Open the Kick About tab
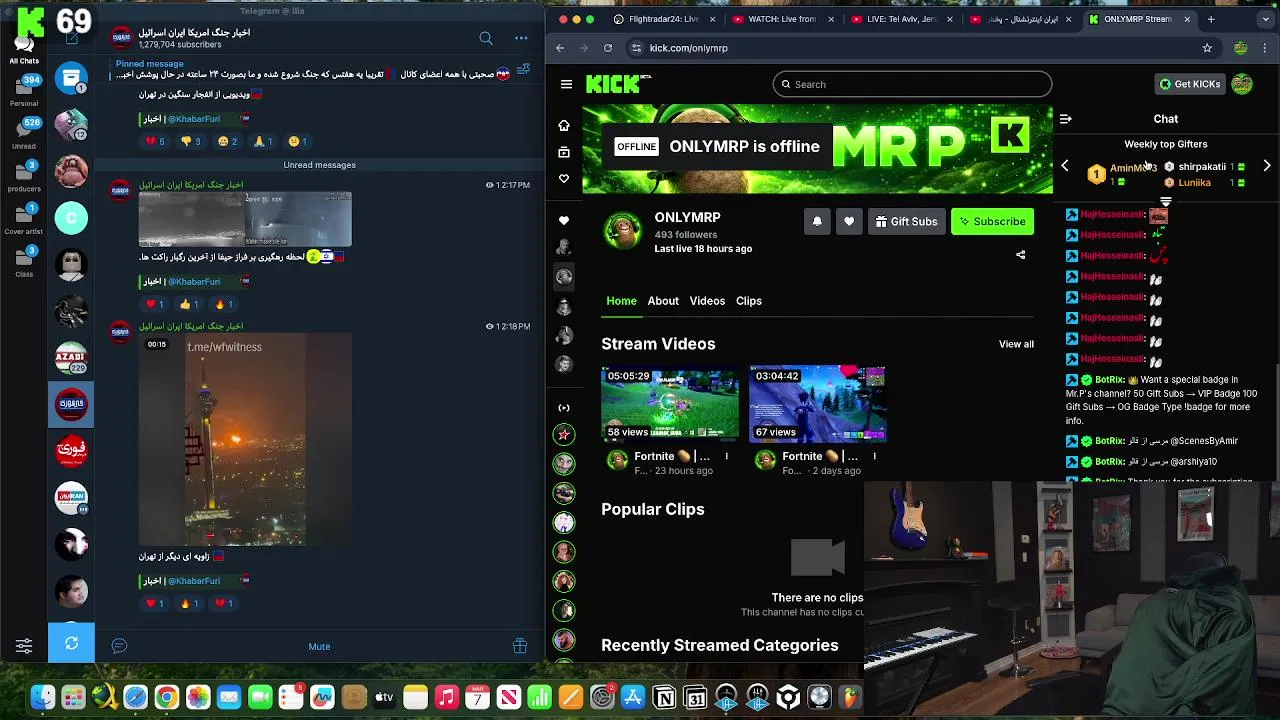This screenshot has width=1280, height=720. [663, 301]
